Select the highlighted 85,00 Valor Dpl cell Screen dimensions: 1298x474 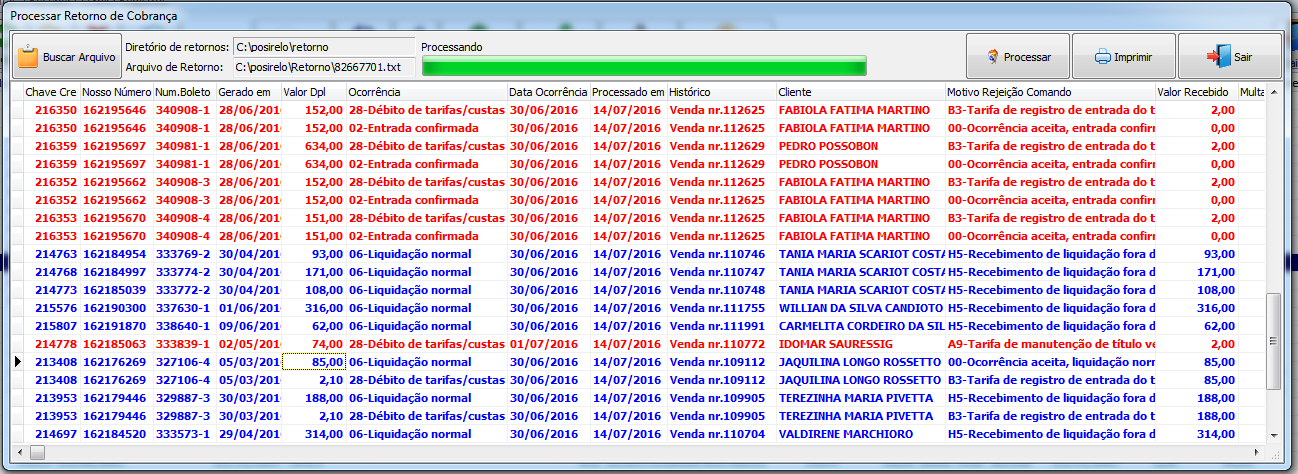click(x=313, y=362)
